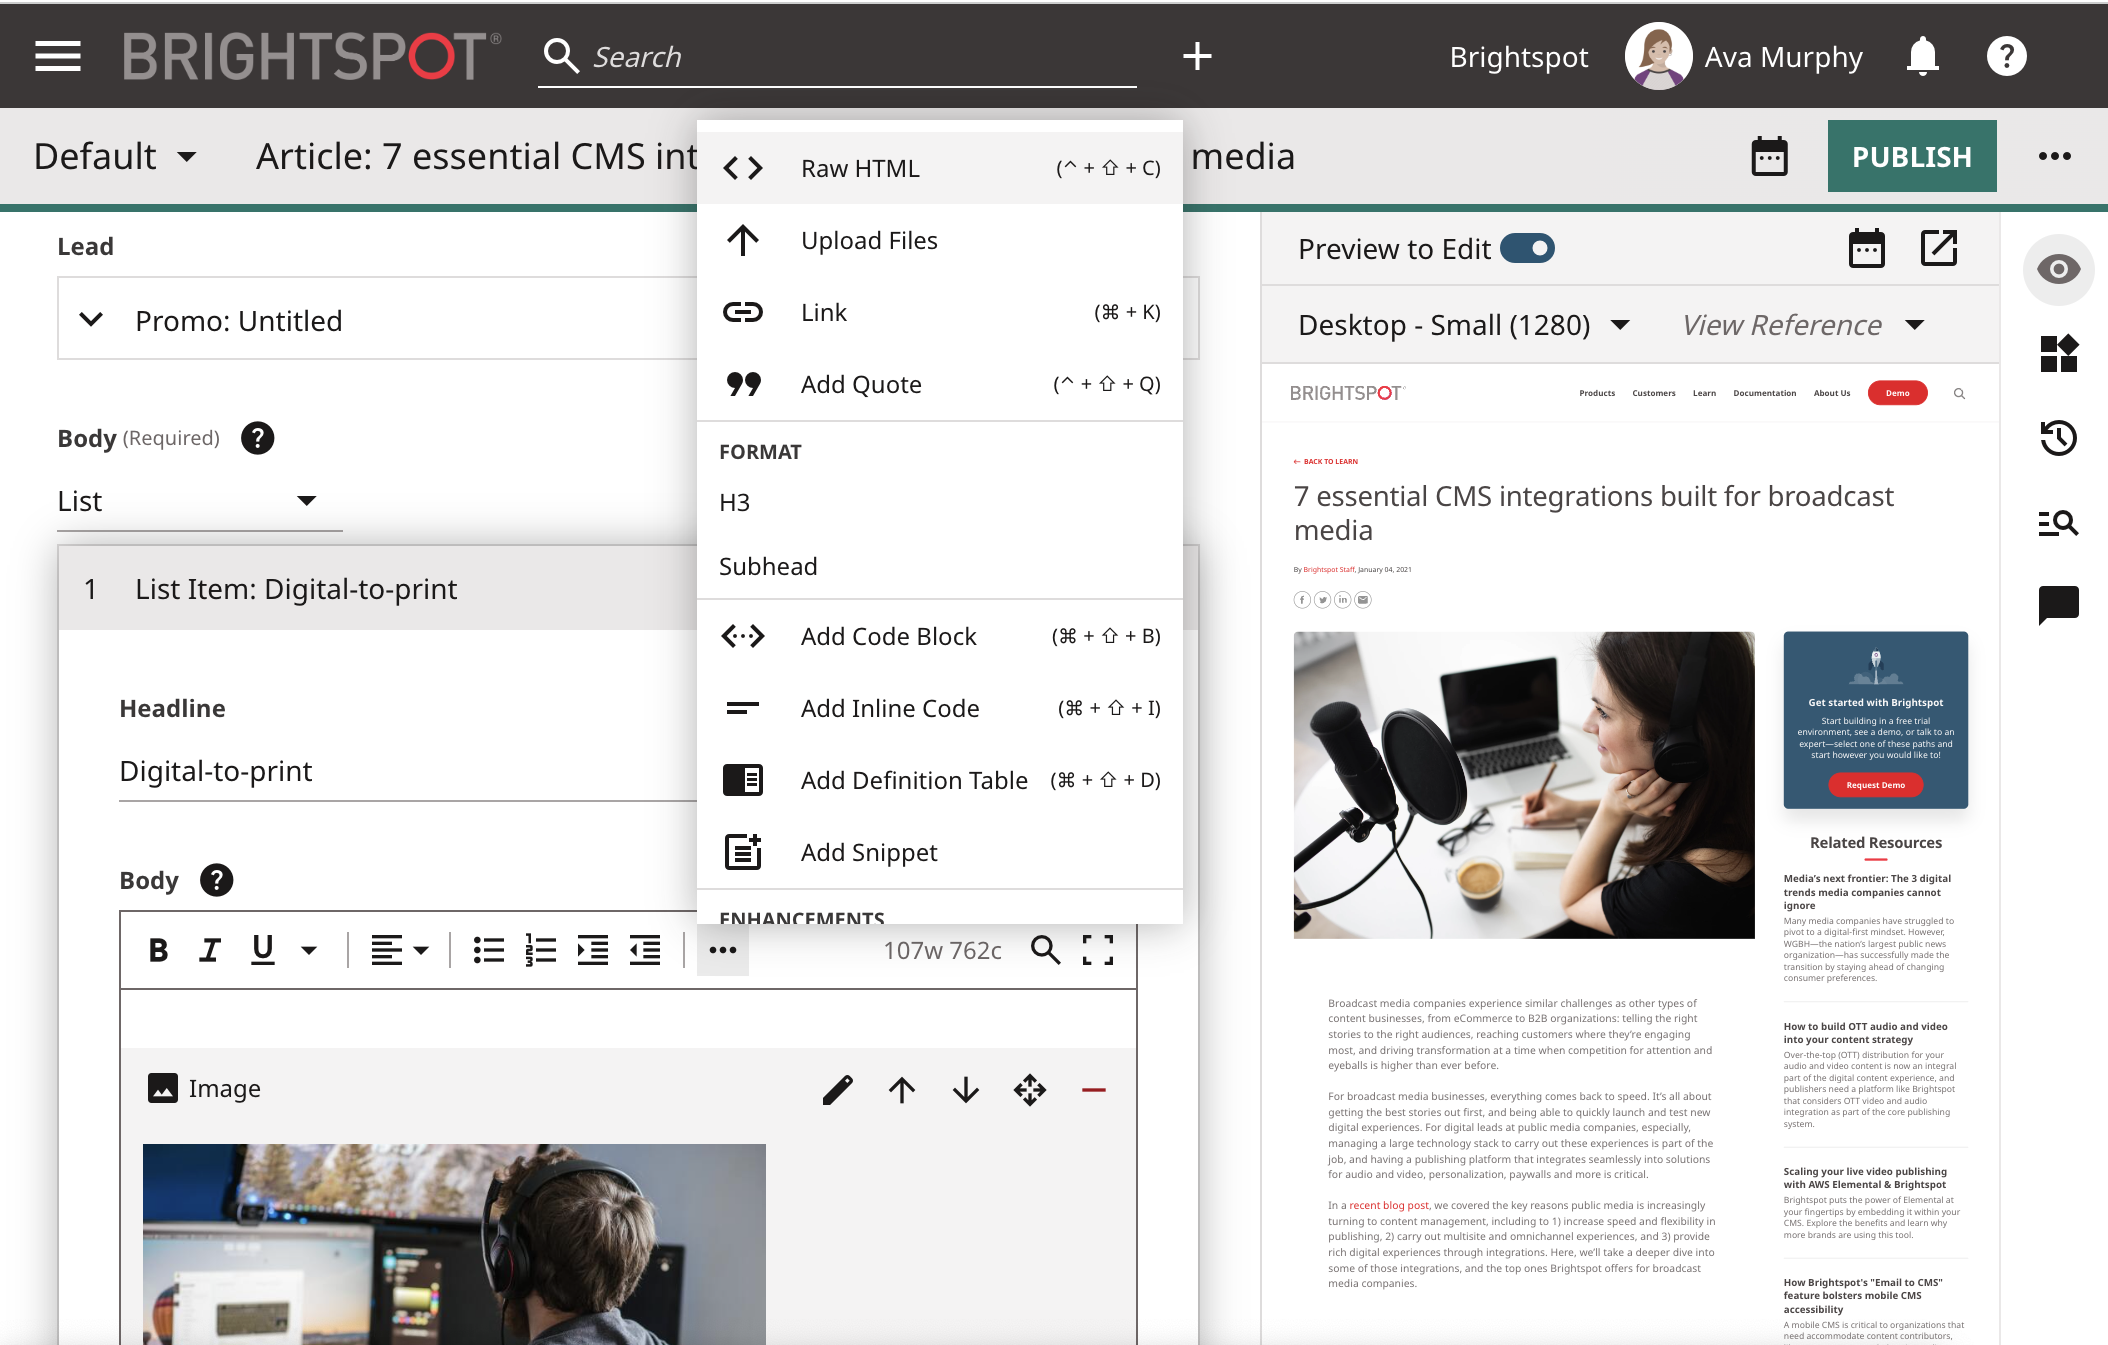Click the list item Body help icon
Screen dimensions: 2108x1345
(x=216, y=880)
